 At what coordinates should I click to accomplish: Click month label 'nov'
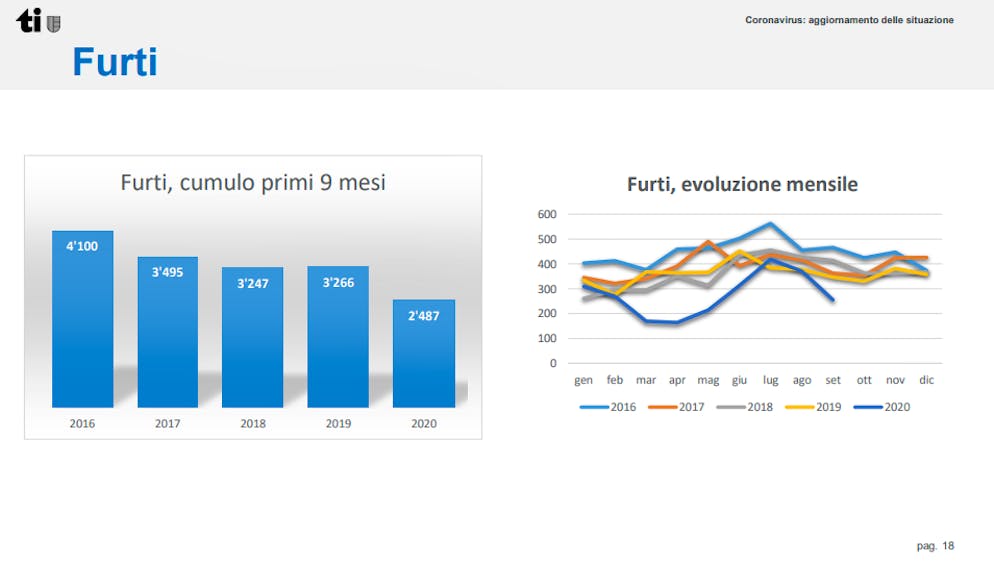point(895,380)
